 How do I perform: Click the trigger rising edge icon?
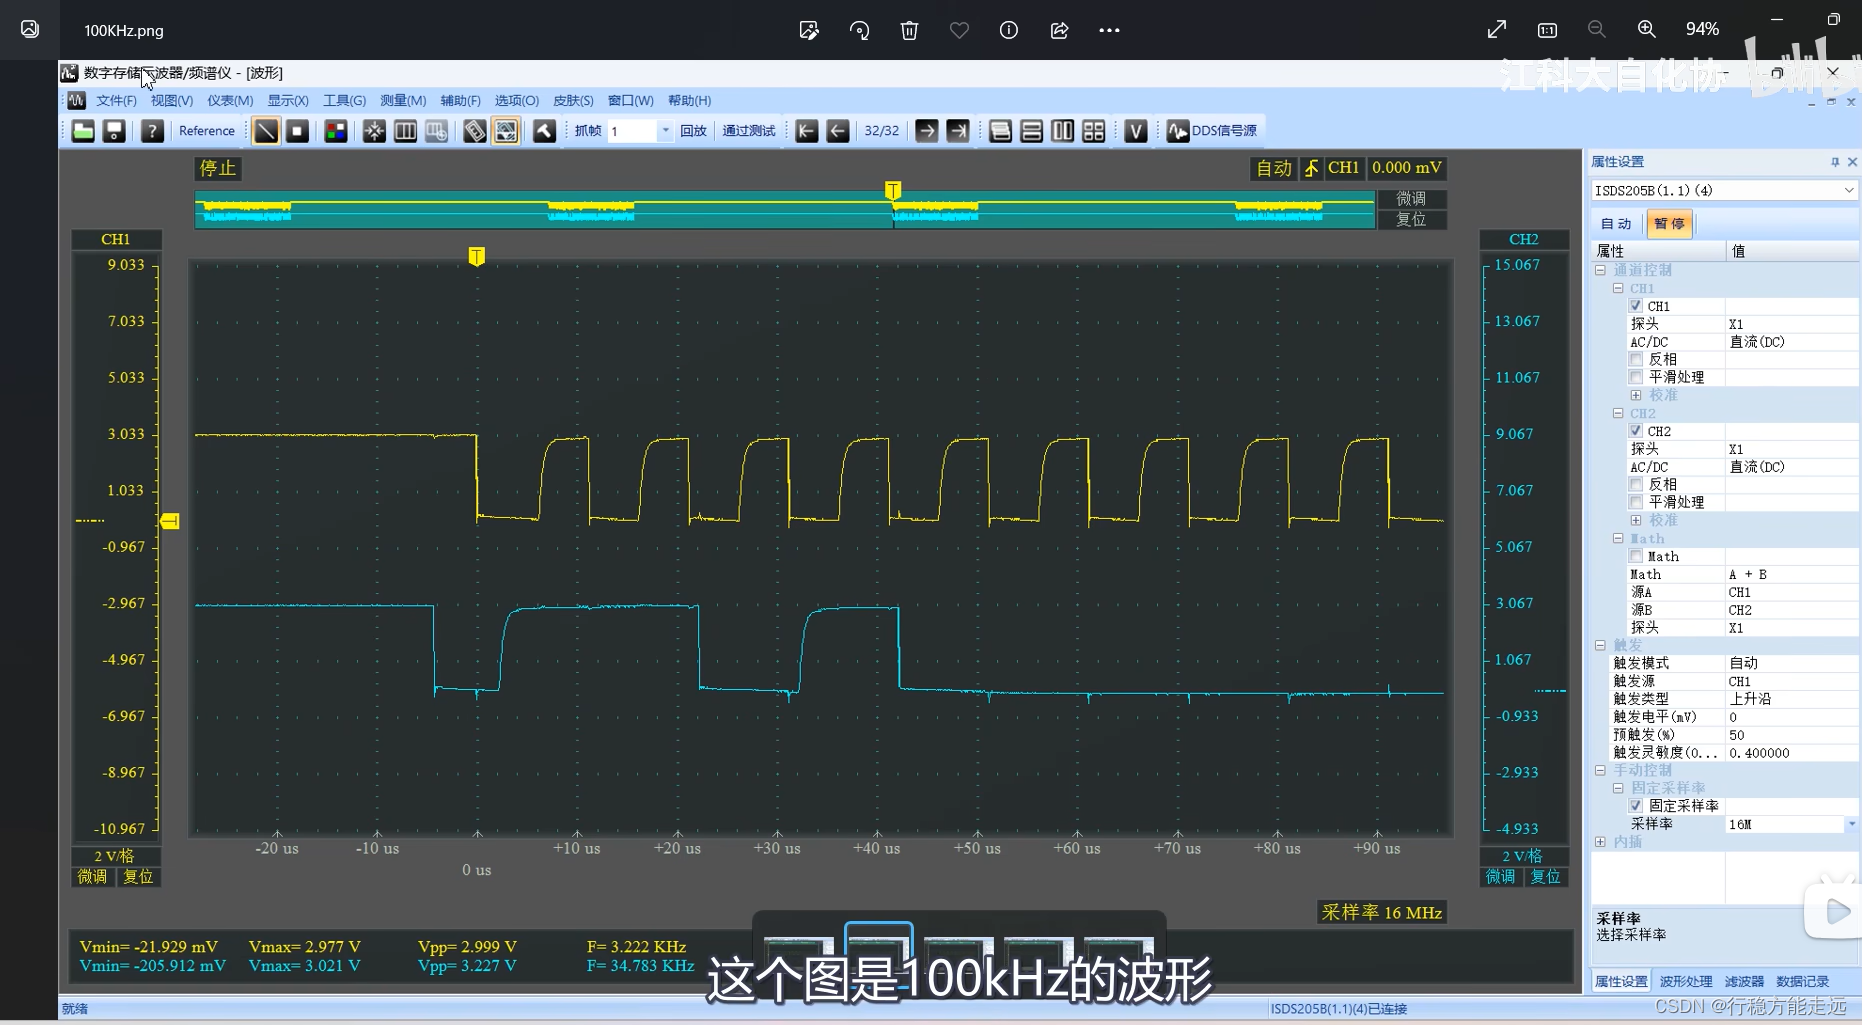(1311, 168)
